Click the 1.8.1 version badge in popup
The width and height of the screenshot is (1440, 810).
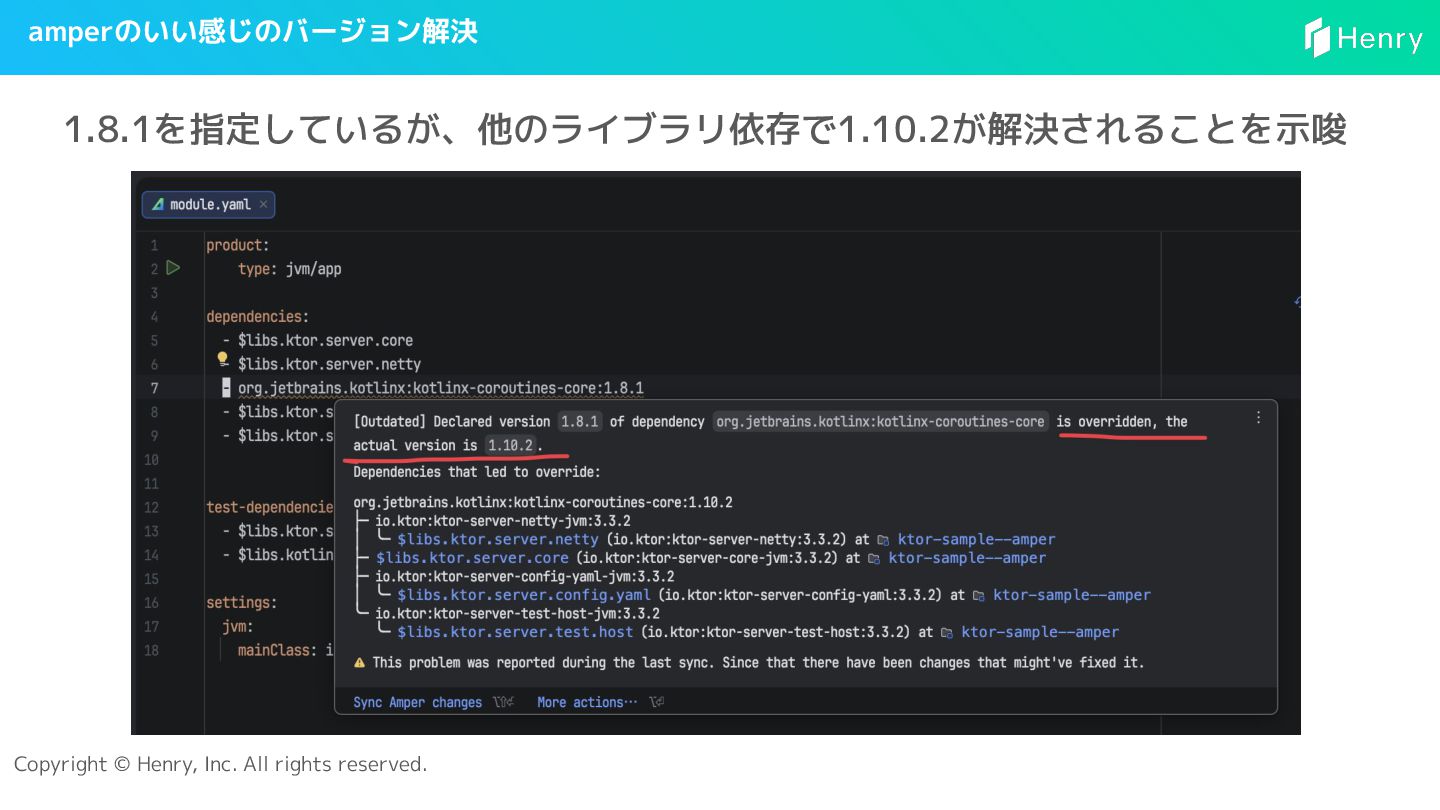[580, 422]
